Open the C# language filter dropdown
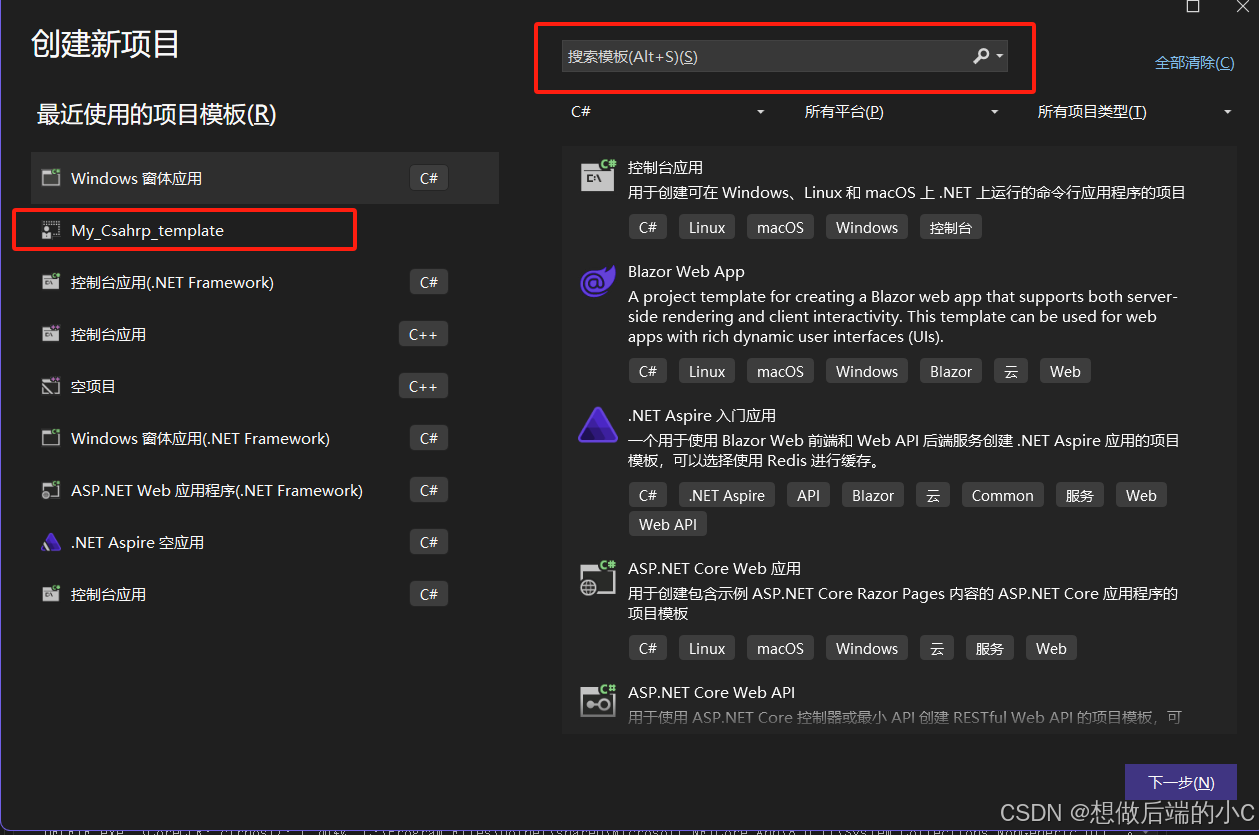Screen dimensions: 1259x835 point(667,112)
